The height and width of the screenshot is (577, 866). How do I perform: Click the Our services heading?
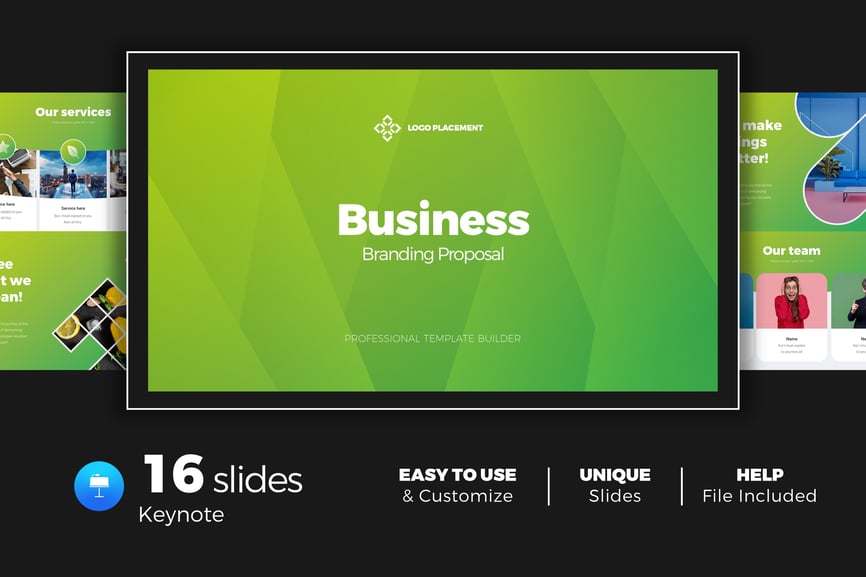tap(73, 112)
